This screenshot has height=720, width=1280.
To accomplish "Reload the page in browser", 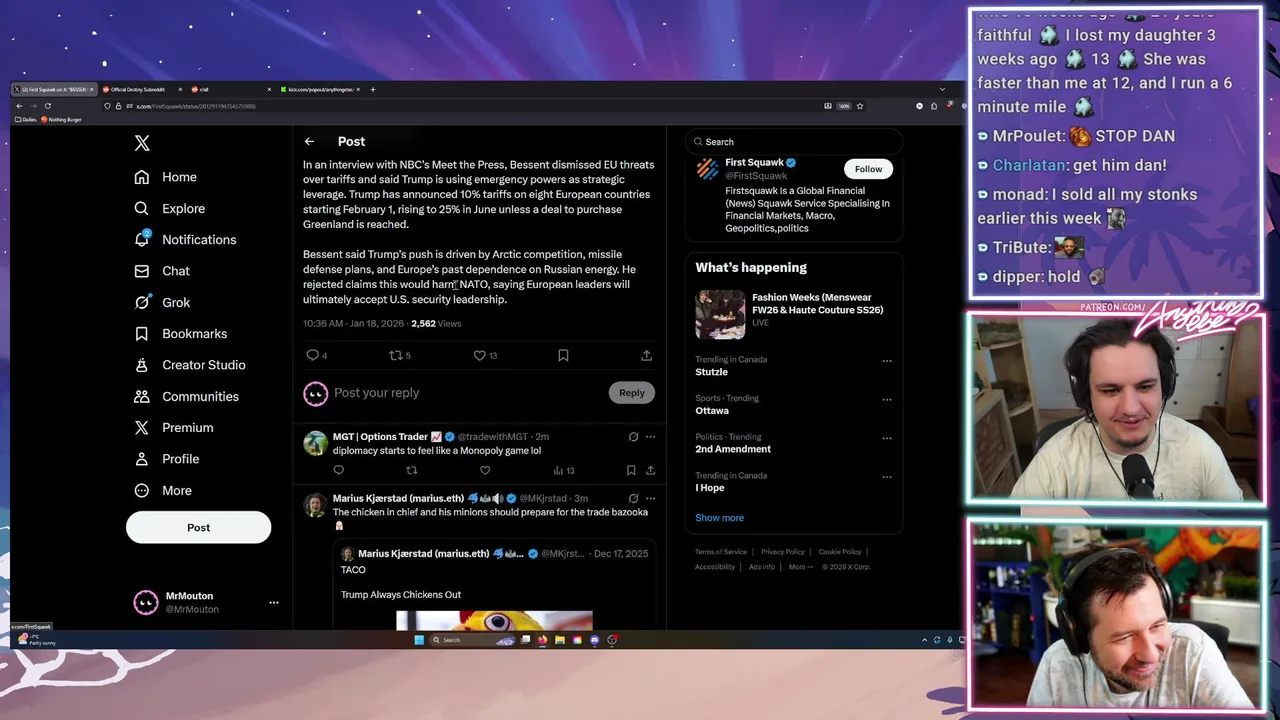I will click(x=47, y=106).
